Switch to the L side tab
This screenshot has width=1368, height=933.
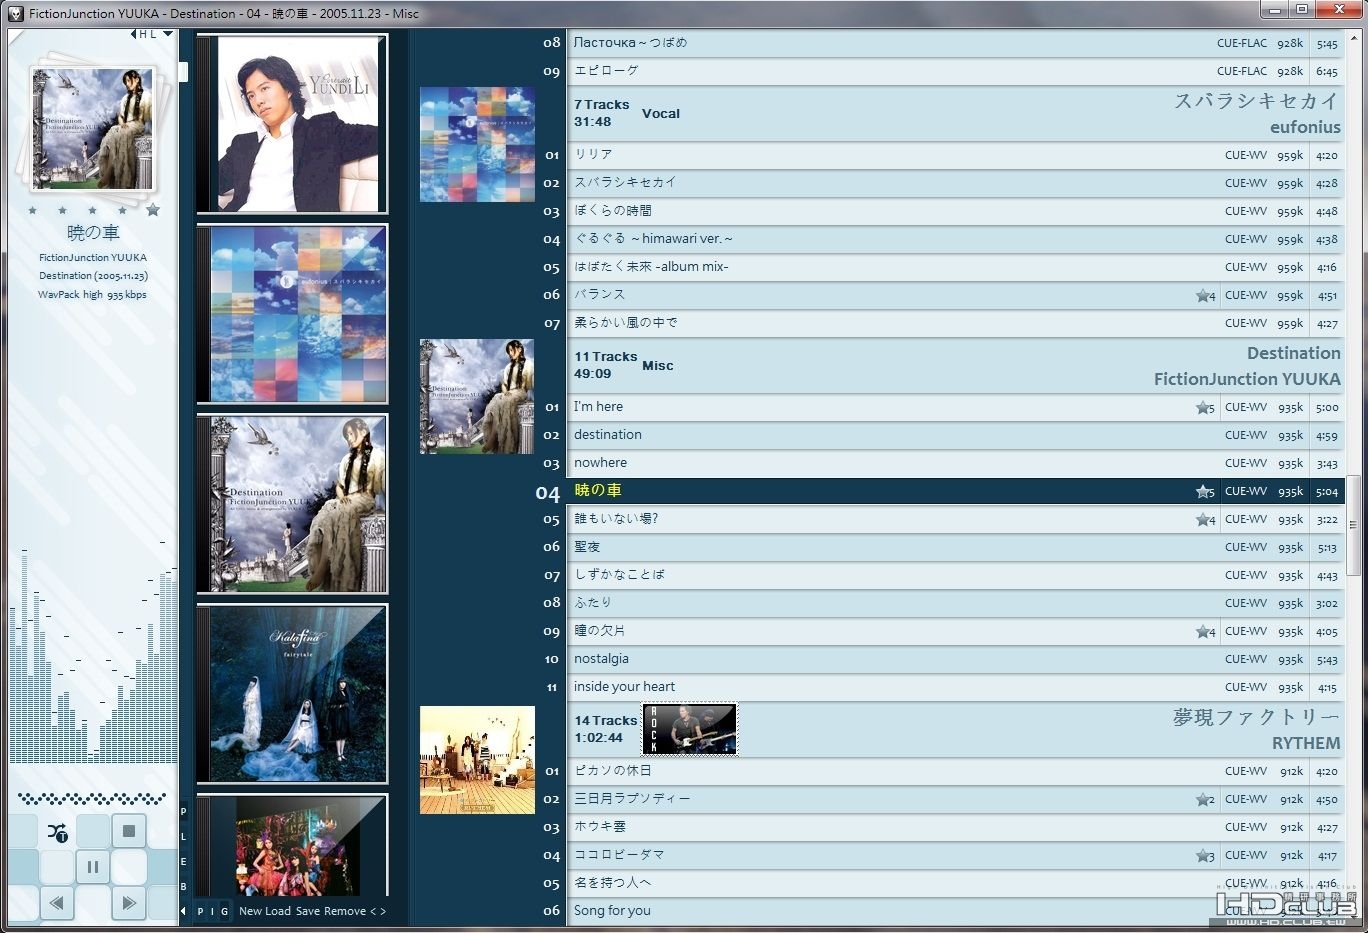(x=183, y=837)
